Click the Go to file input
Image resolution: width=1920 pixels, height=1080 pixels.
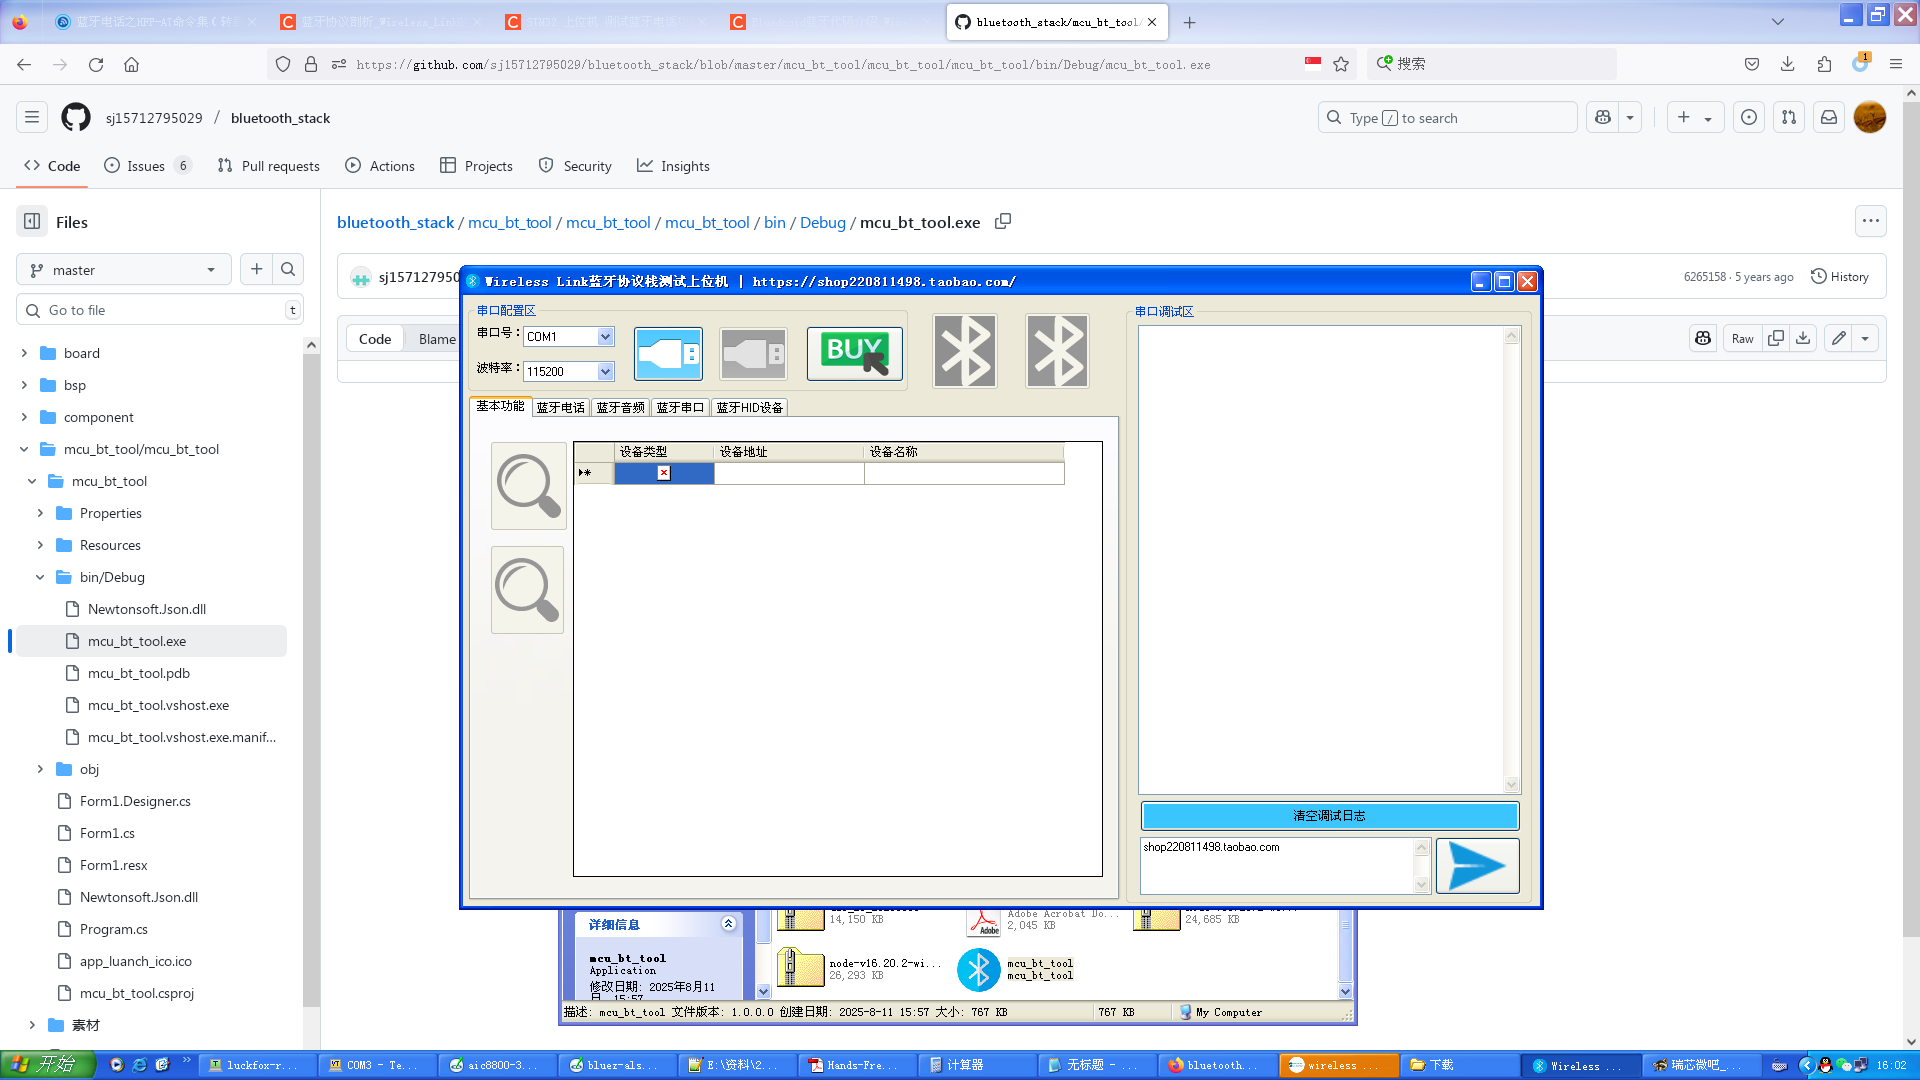pos(160,310)
